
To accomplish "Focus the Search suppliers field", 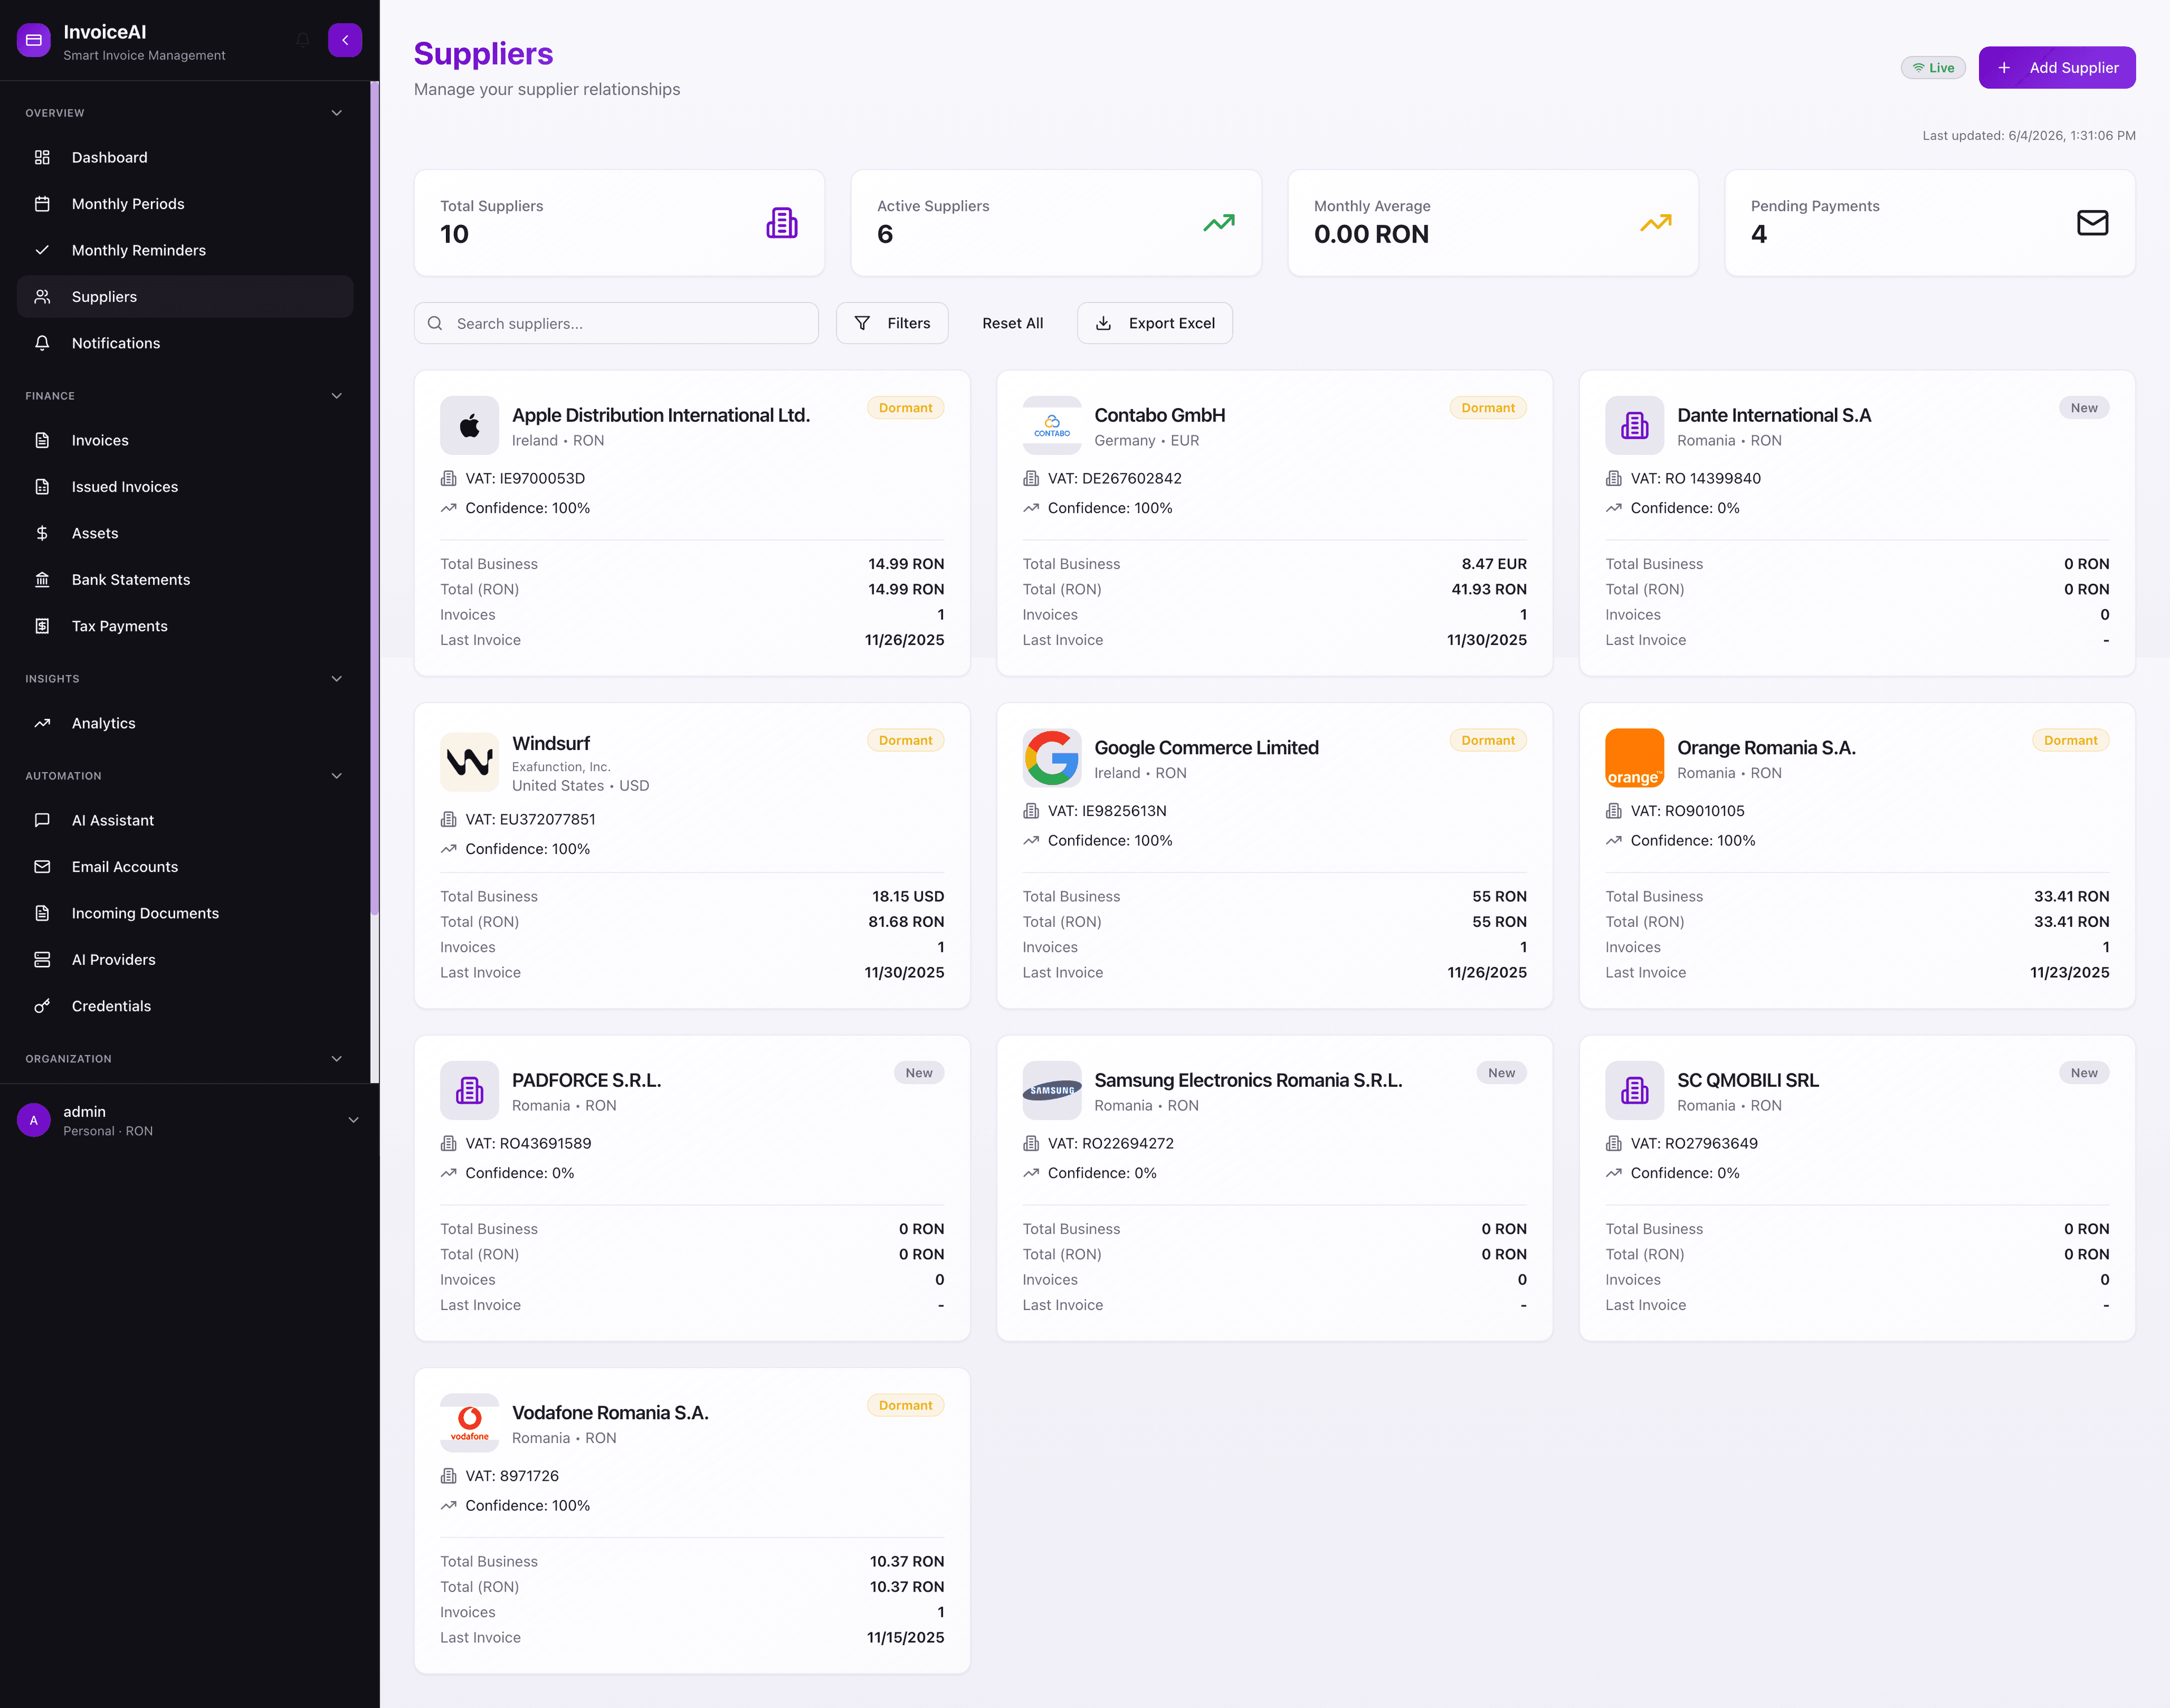I will pyautogui.click(x=616, y=323).
